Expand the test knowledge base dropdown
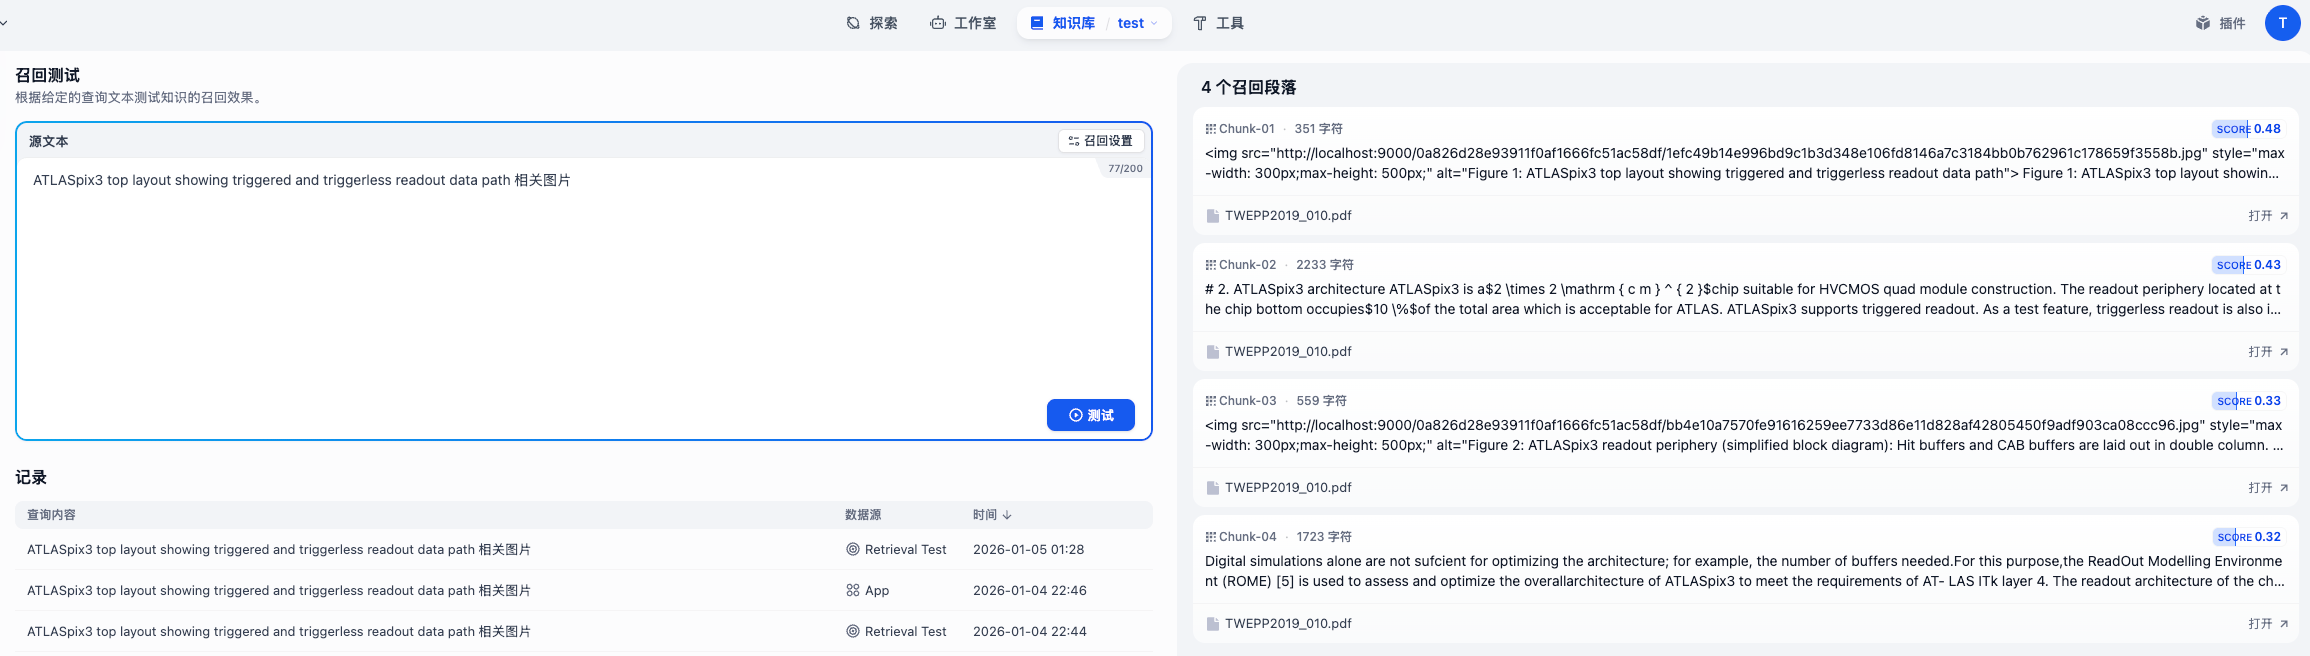 click(x=1138, y=23)
